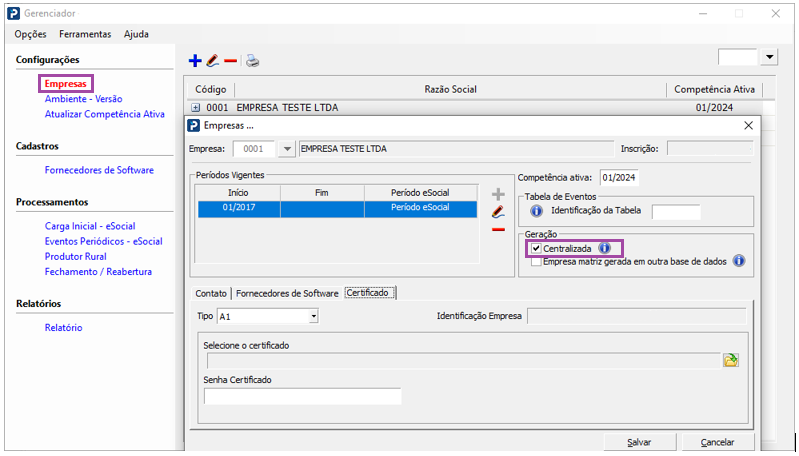Open the Opções menu
This screenshot has height=456, width=799.
pos(31,34)
